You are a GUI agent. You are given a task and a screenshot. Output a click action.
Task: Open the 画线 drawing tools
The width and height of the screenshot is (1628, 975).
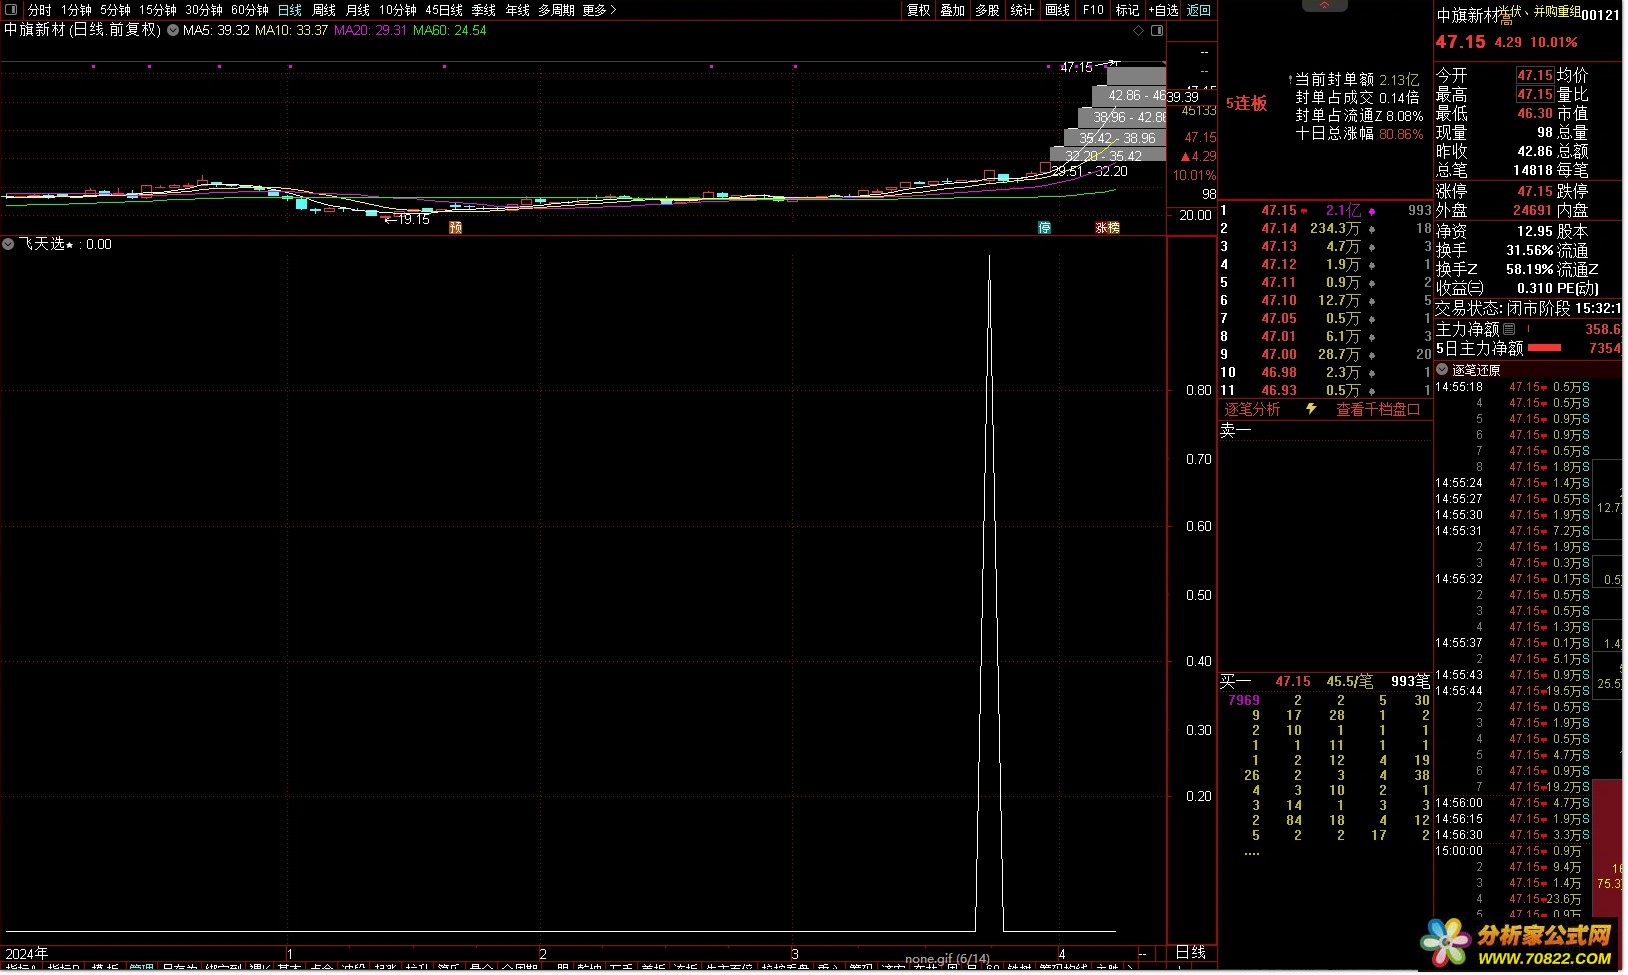tap(1057, 10)
